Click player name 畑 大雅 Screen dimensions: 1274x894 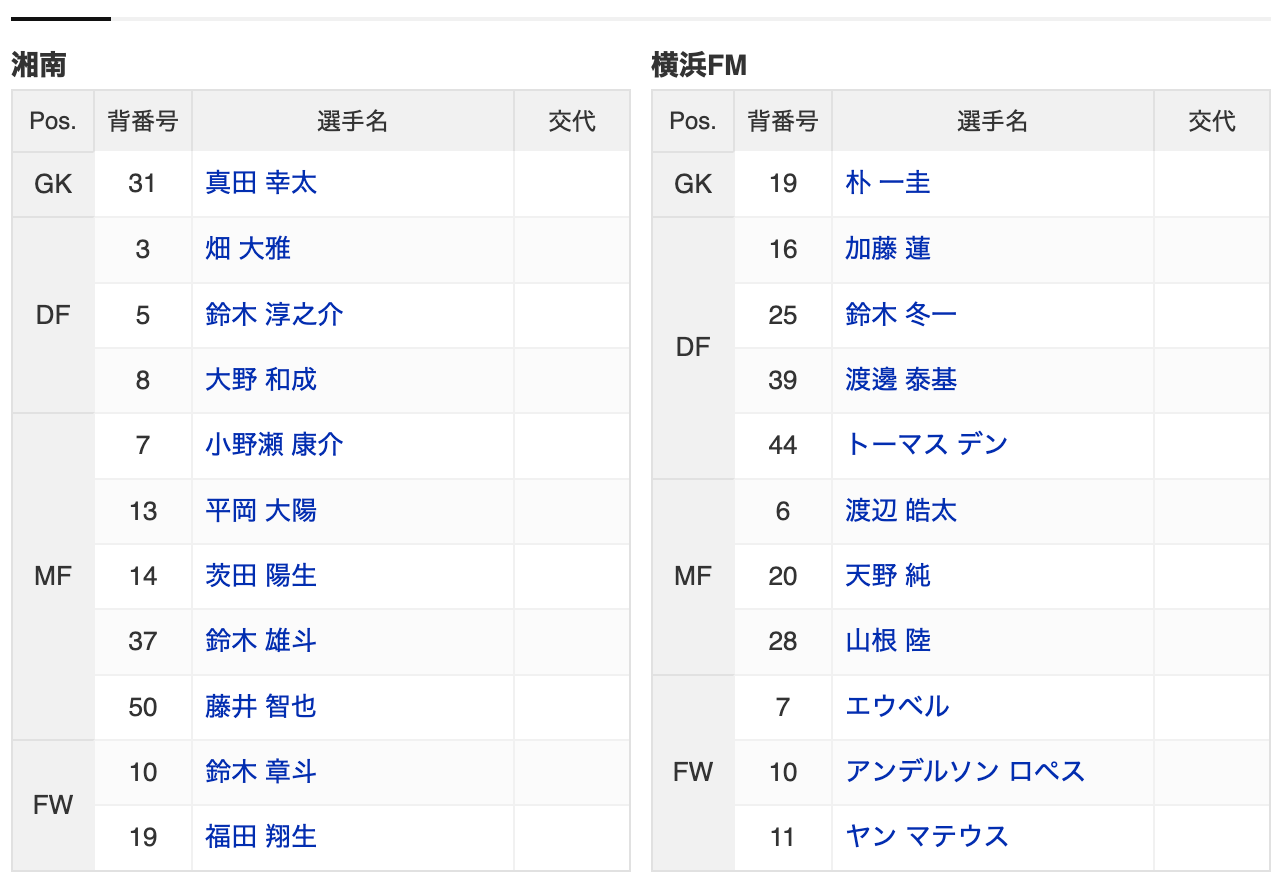pyautogui.click(x=248, y=248)
